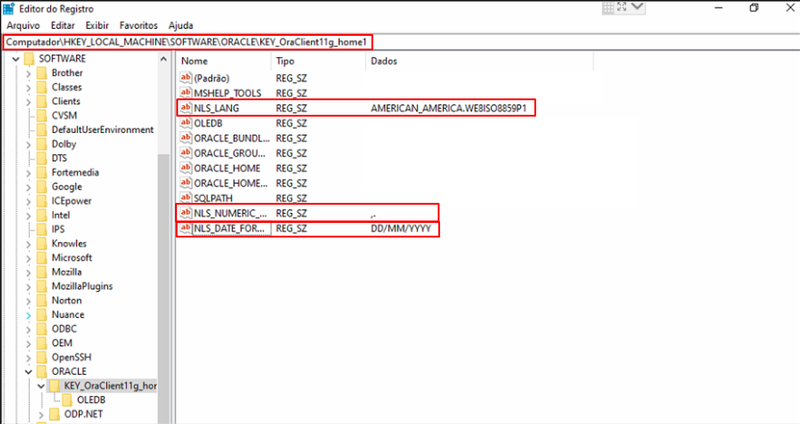Expand the Microsoft tree node

29,258
